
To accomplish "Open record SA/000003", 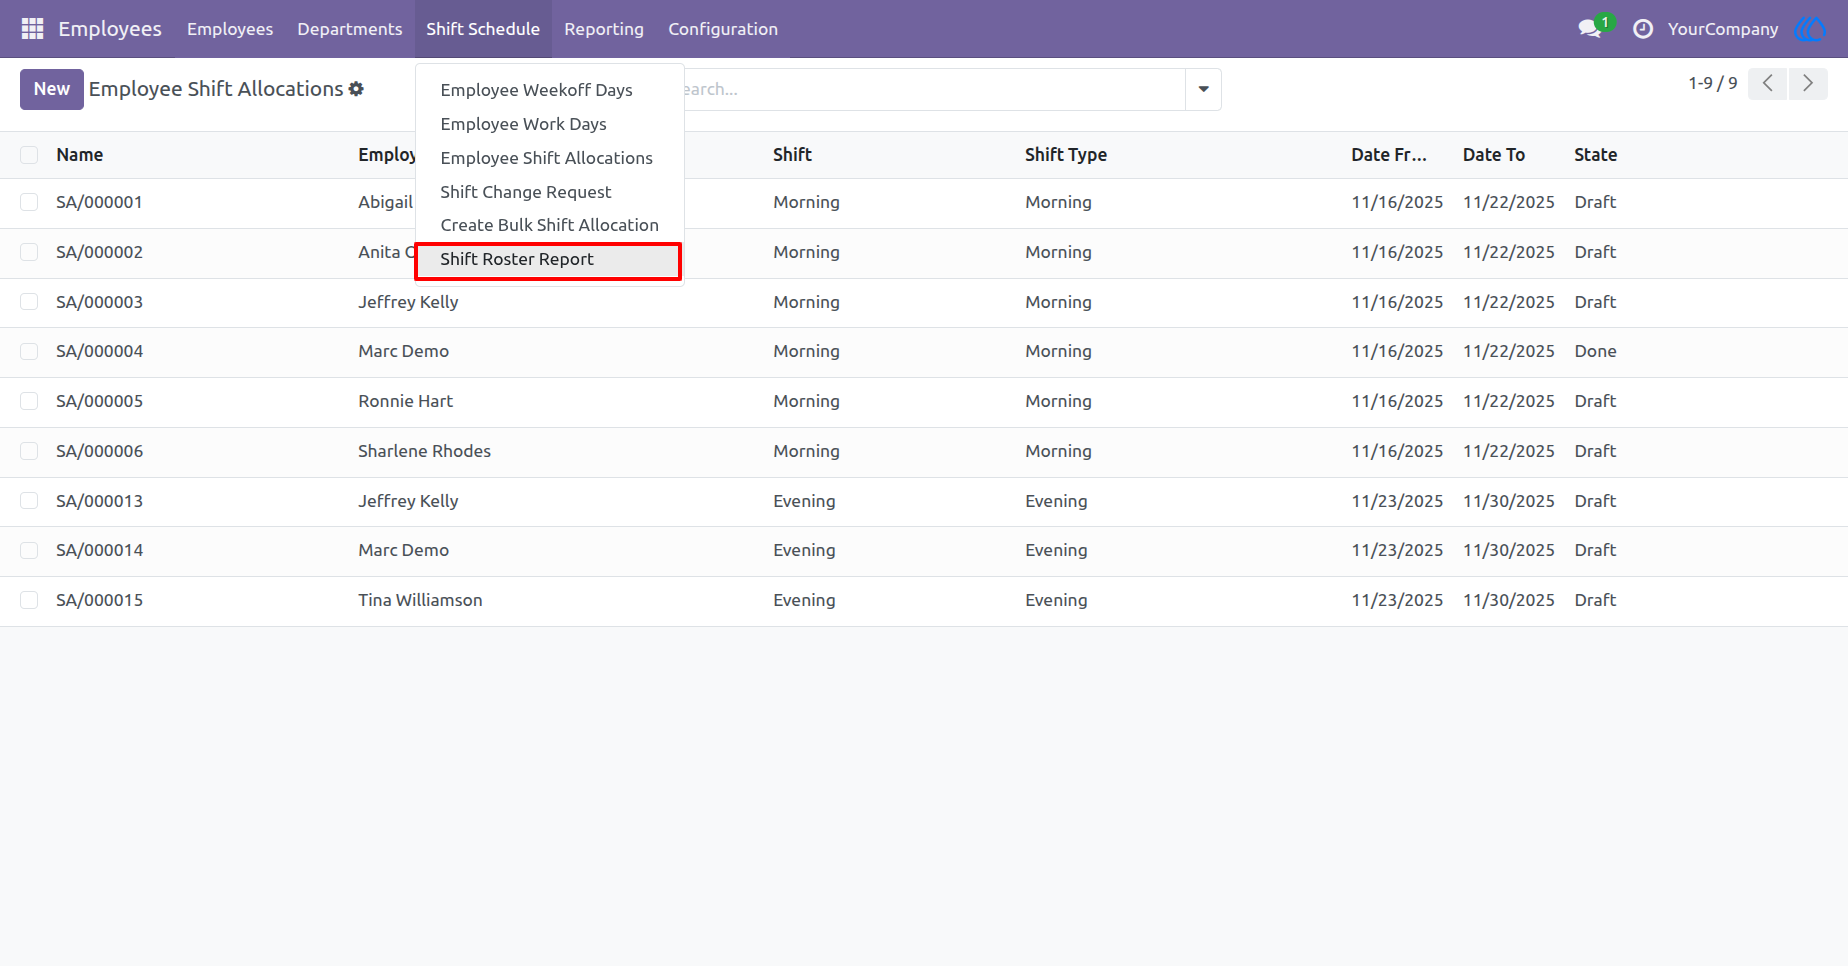I will click(x=100, y=302).
